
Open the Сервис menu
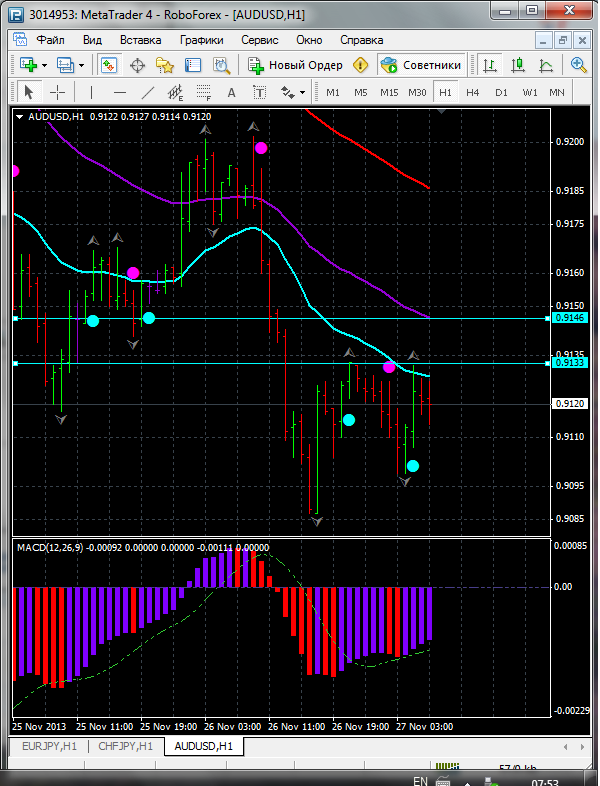(260, 40)
